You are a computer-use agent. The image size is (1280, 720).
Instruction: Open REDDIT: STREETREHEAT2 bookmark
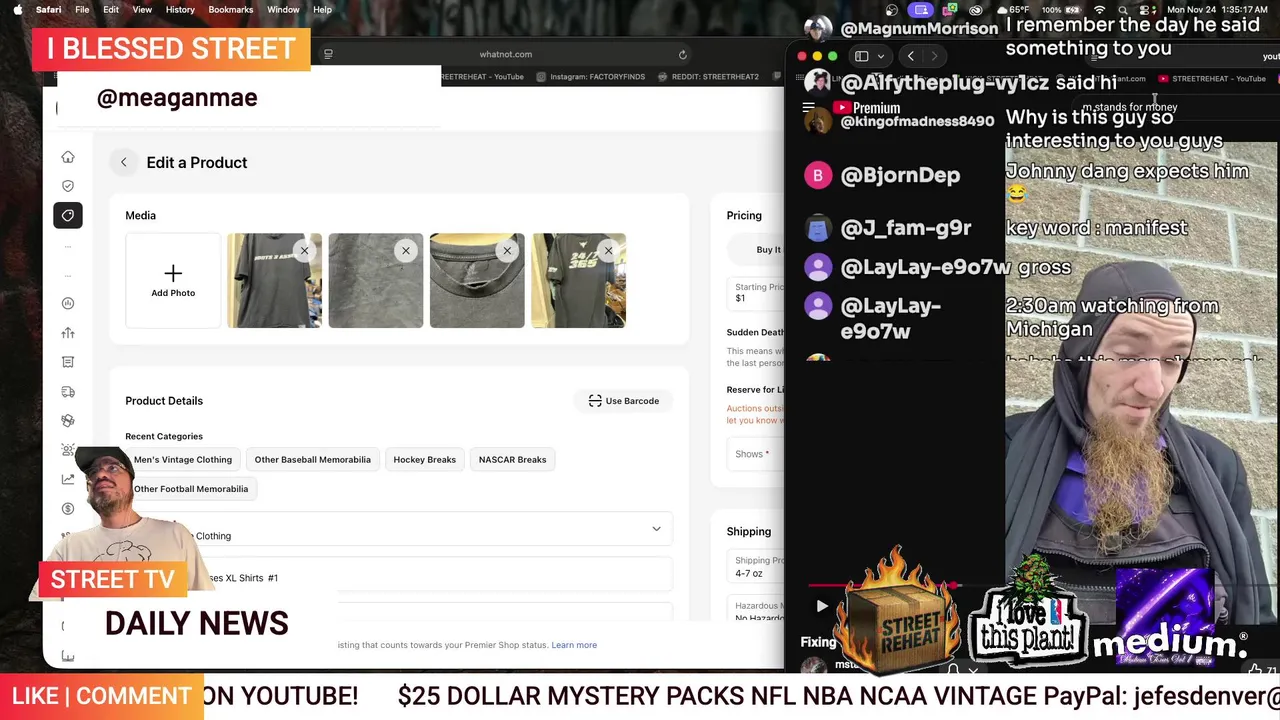709,77
